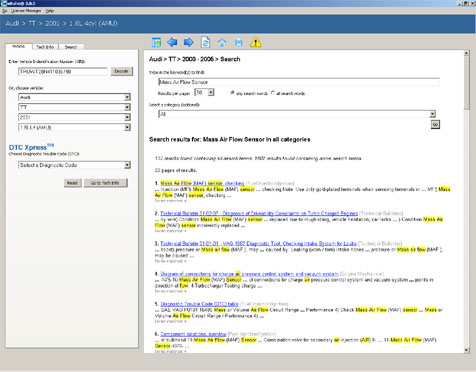Click the application icon in title bar
The image size is (476, 372).
pyautogui.click(x=3, y=3)
